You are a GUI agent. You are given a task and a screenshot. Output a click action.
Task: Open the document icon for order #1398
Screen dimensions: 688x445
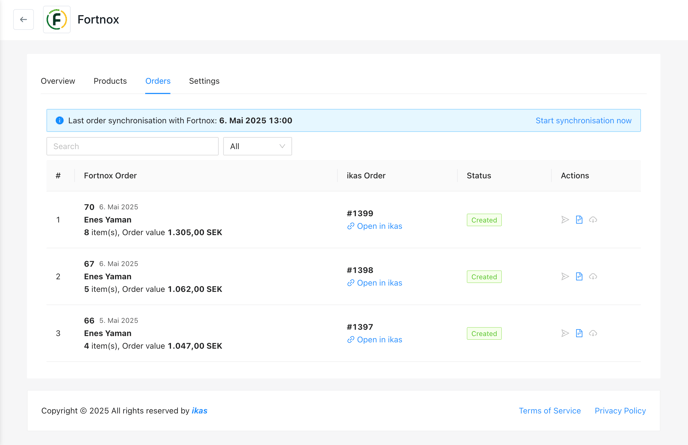point(579,276)
